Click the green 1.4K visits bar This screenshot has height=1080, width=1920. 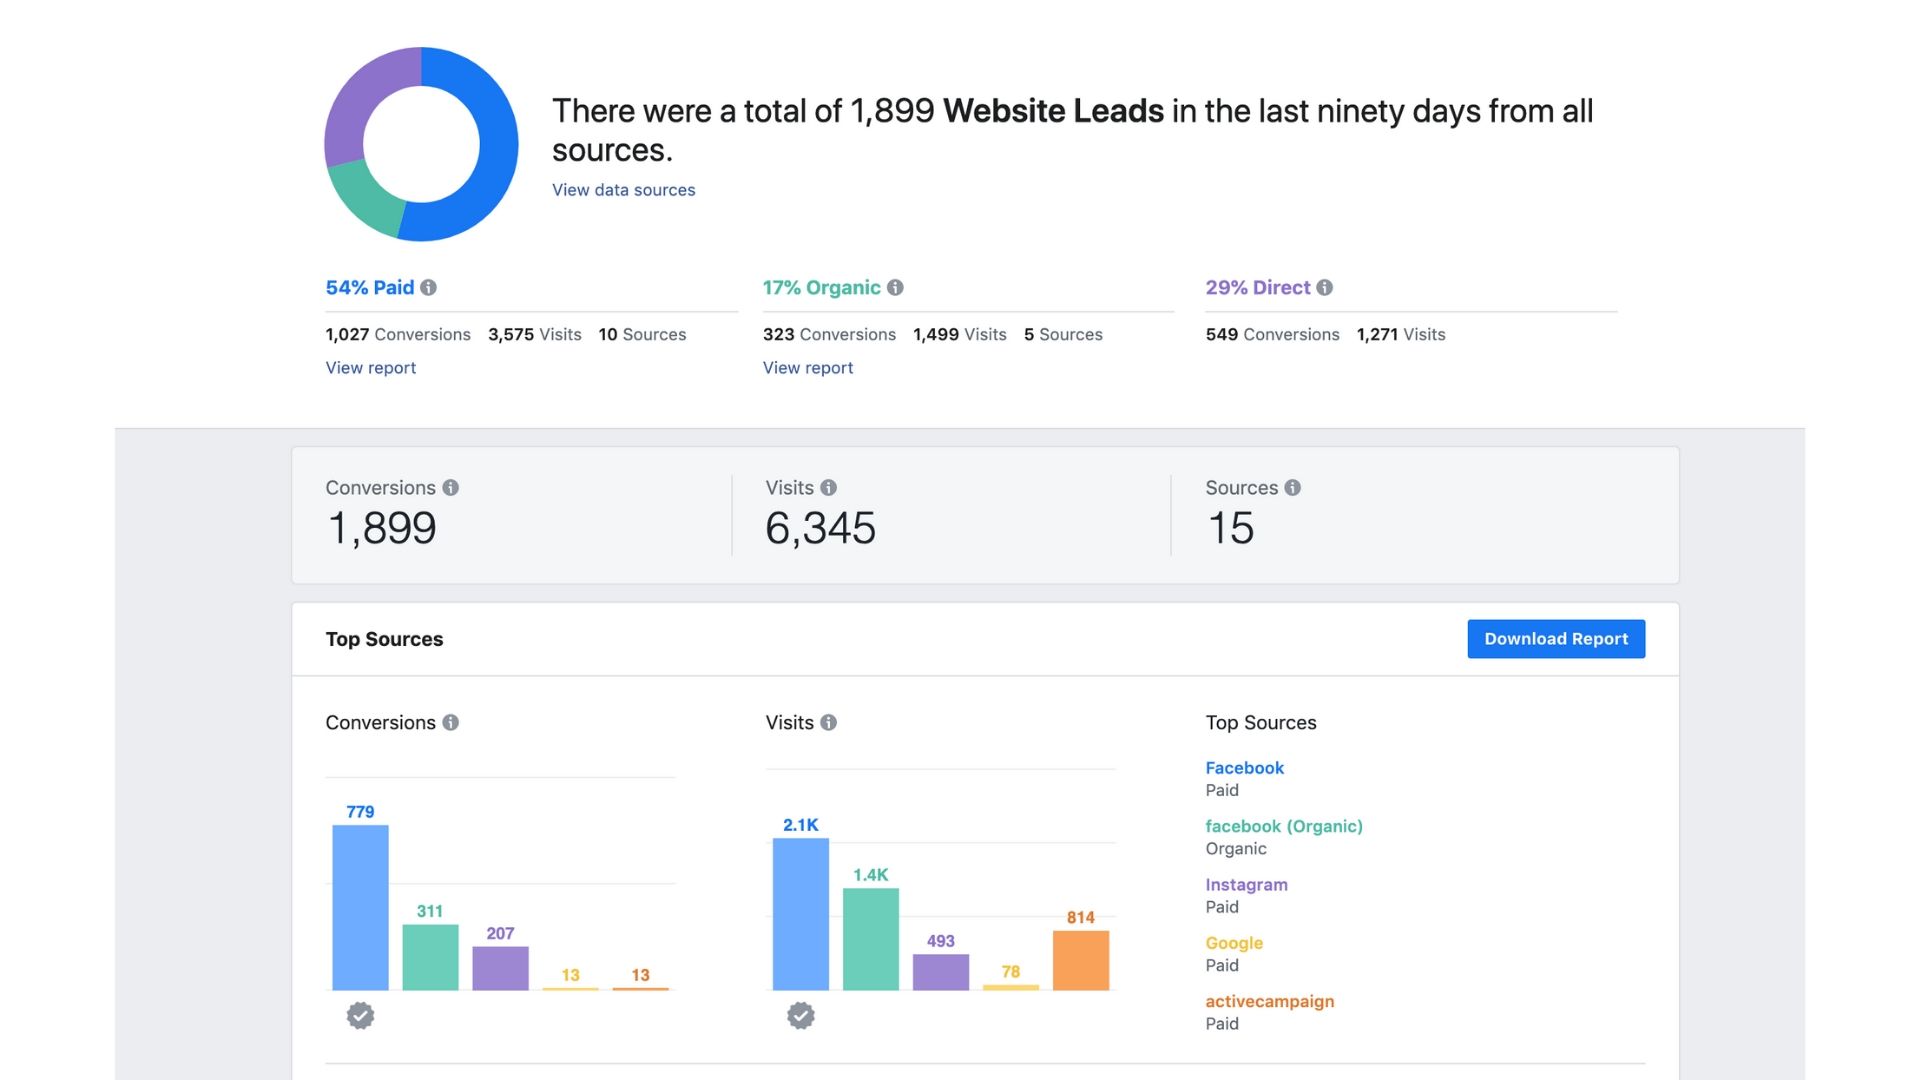871,940
